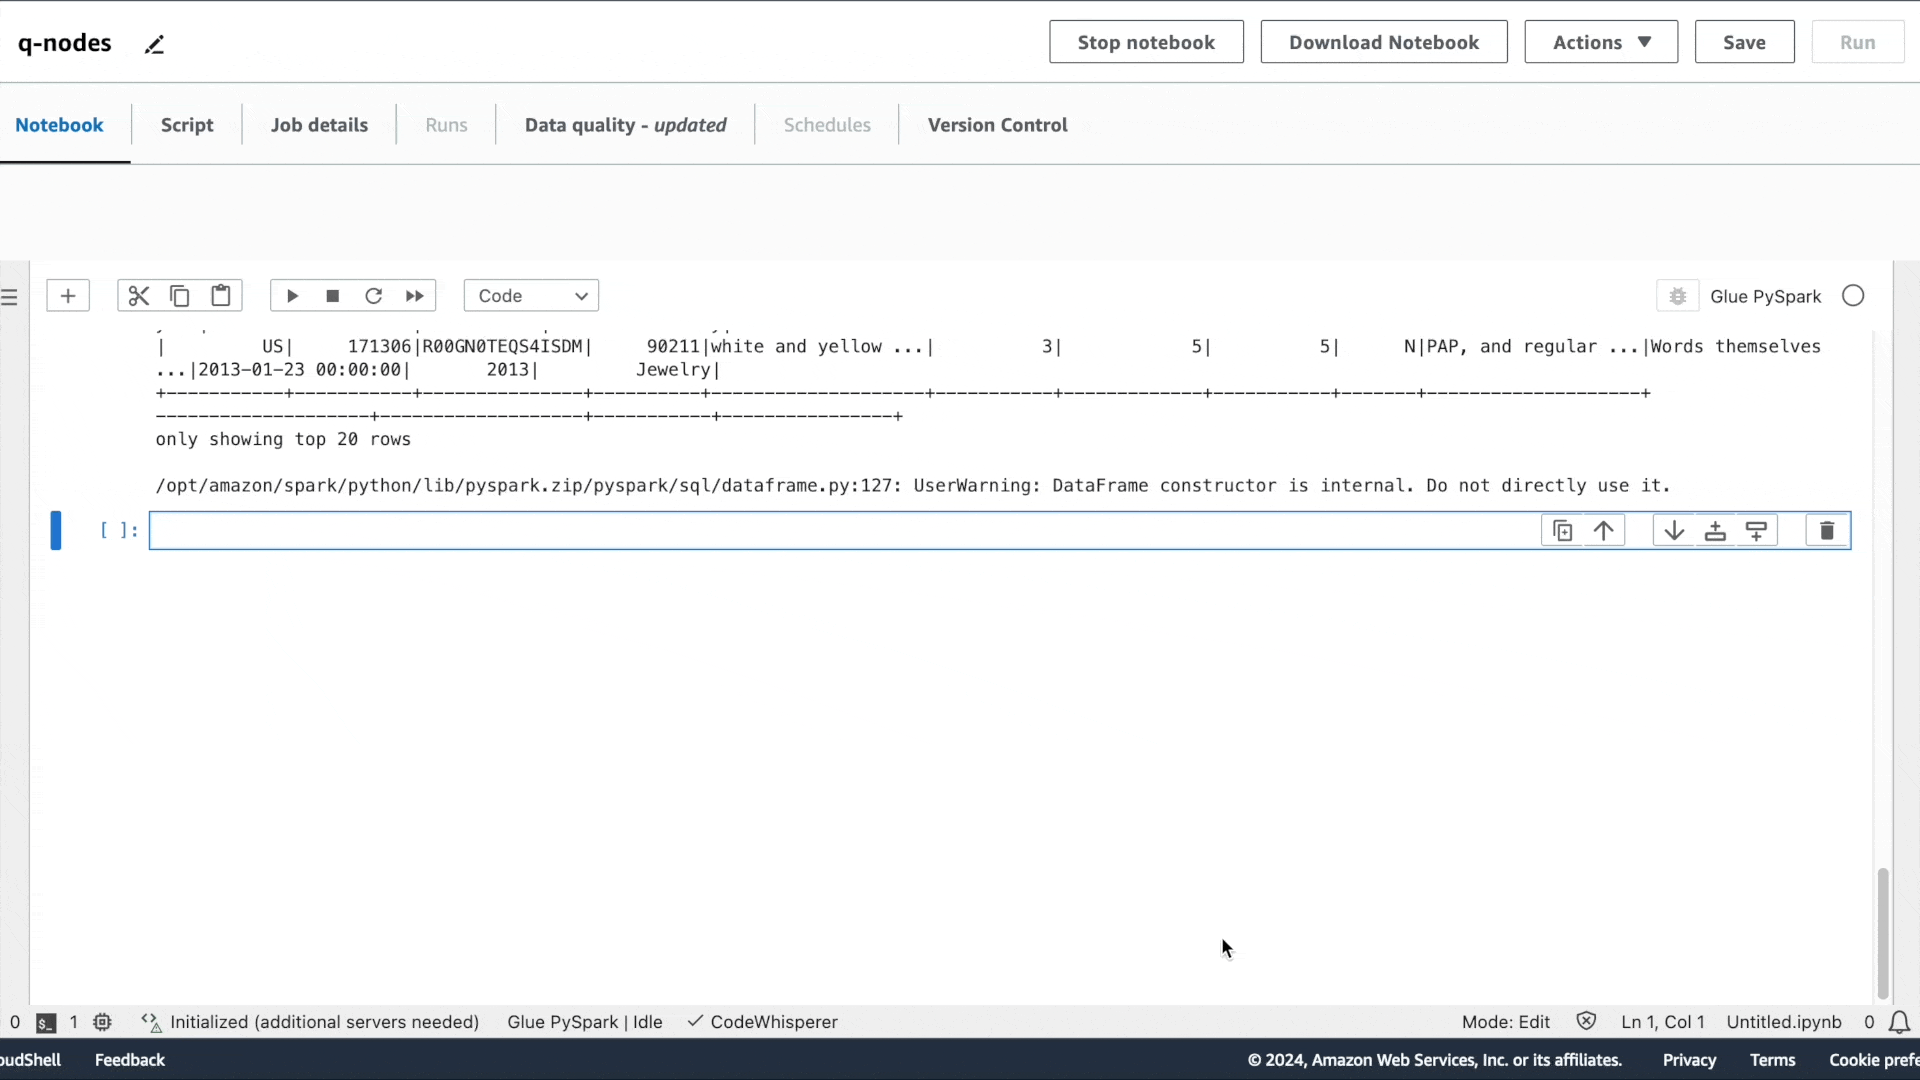Toggle the left sidebar menu icon
This screenshot has width=1920, height=1080.
(10, 297)
